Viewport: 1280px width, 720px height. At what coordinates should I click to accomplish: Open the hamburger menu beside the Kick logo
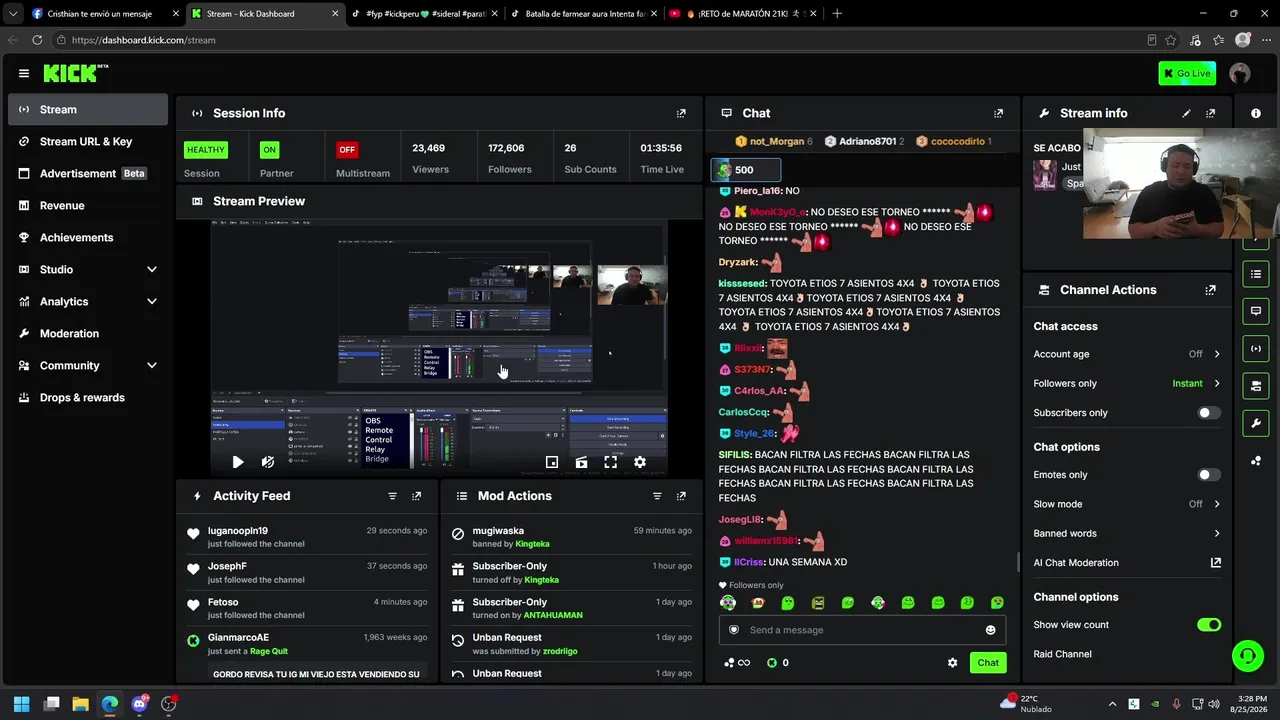(x=24, y=73)
